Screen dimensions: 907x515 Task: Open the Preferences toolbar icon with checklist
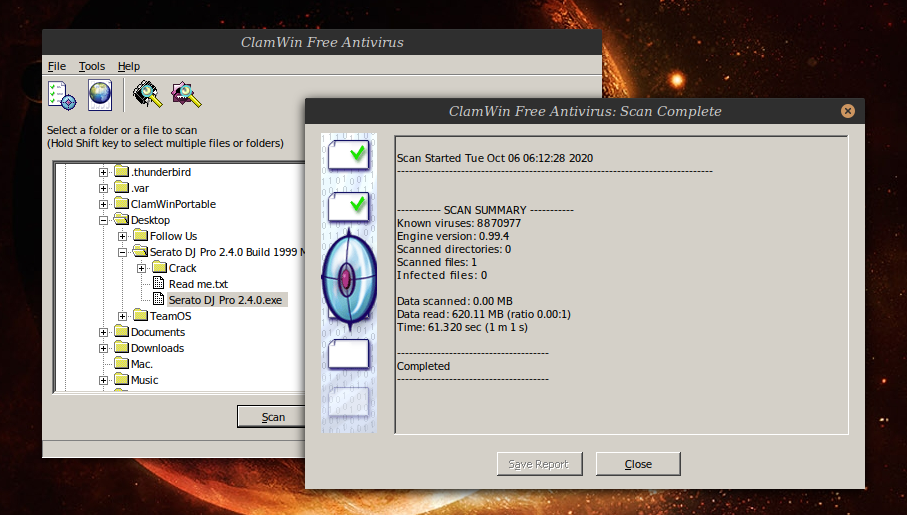pyautogui.click(x=62, y=95)
